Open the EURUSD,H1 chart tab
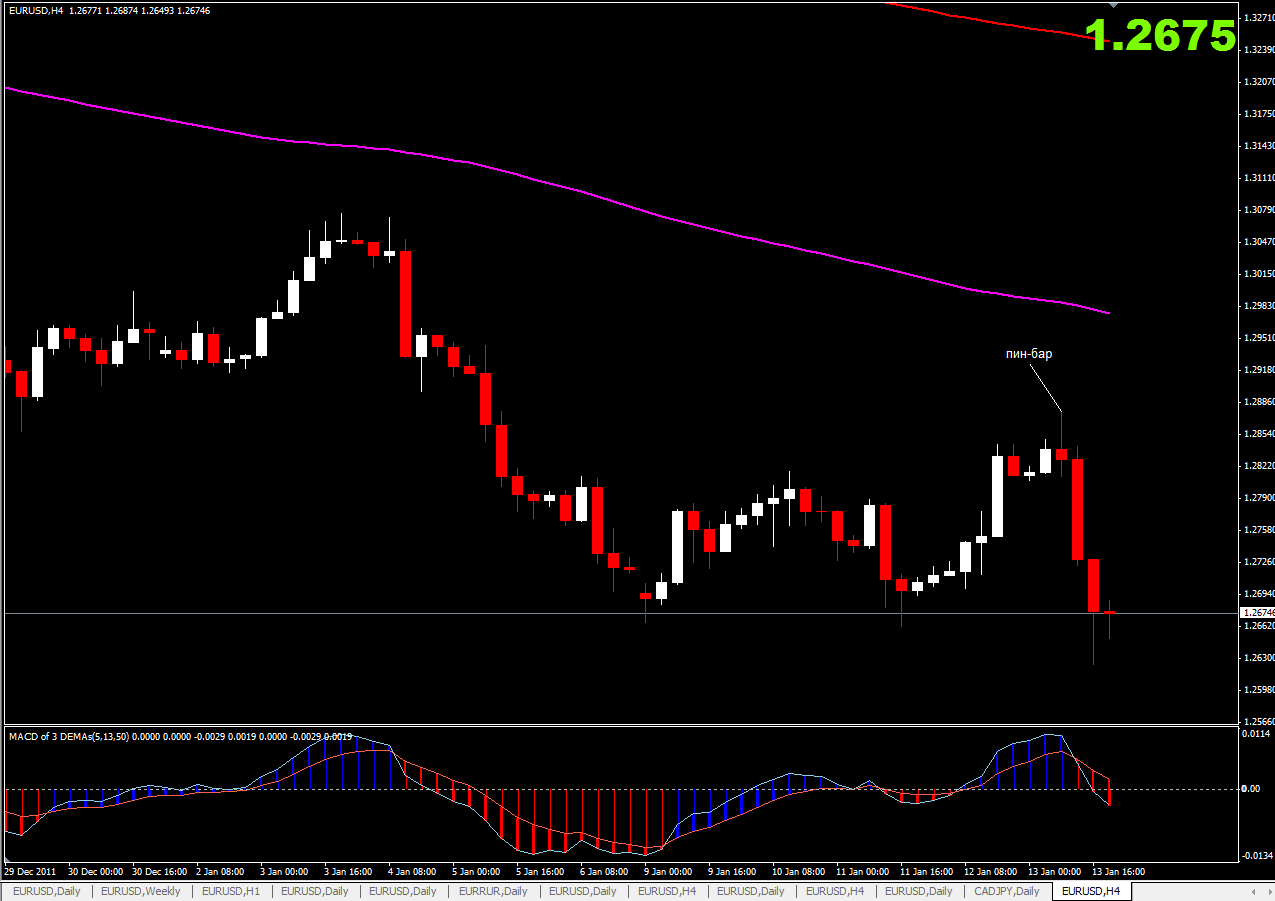 tap(230, 891)
